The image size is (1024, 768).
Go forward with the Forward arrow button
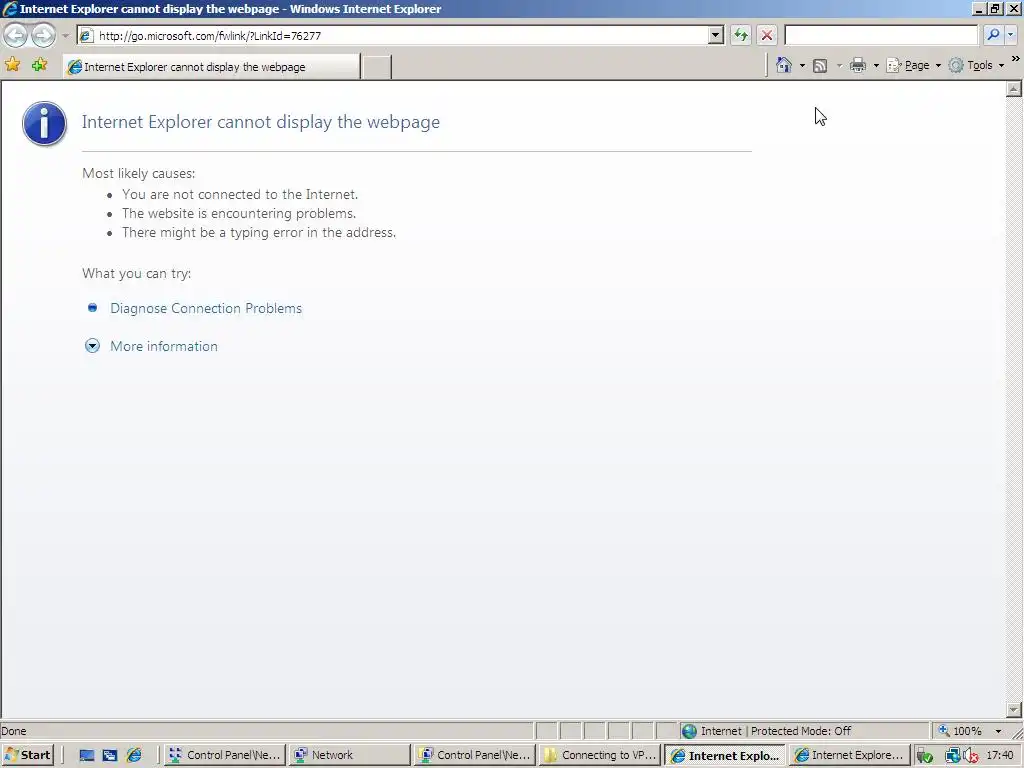(43, 35)
